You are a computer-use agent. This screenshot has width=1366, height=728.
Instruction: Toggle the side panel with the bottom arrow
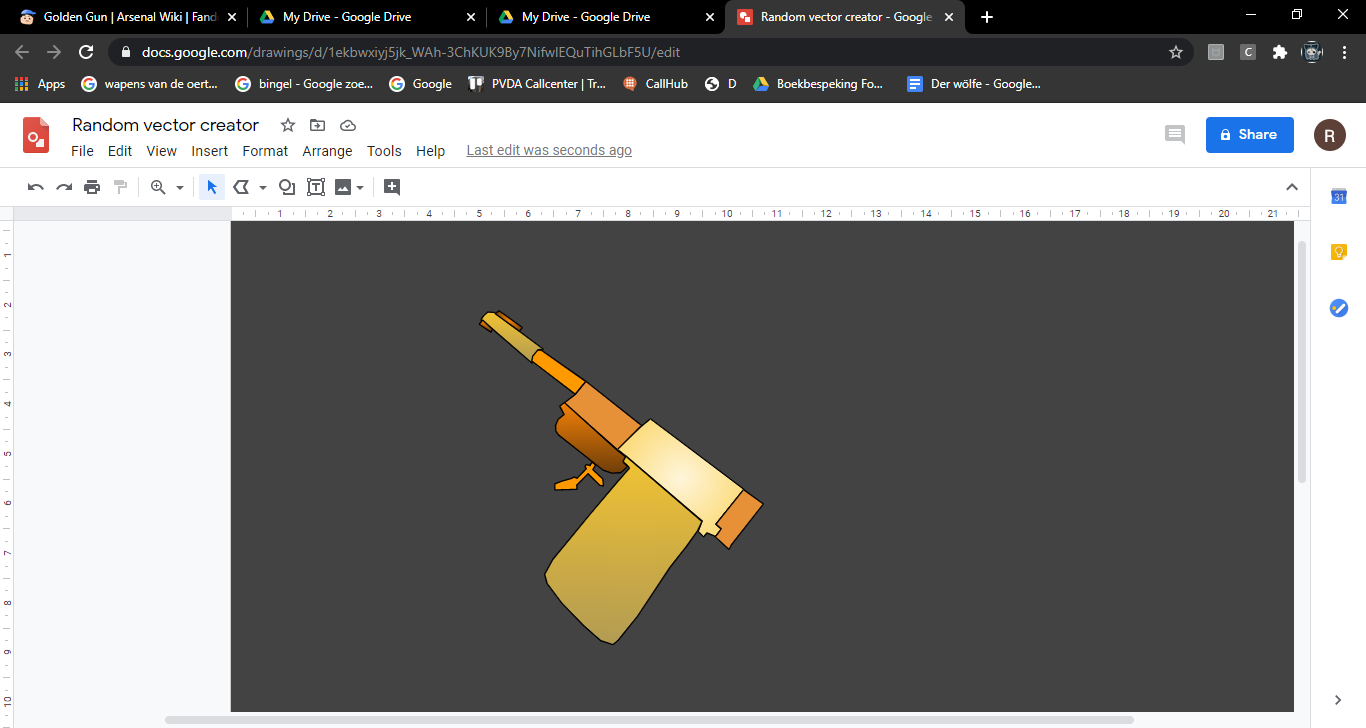click(x=1339, y=700)
